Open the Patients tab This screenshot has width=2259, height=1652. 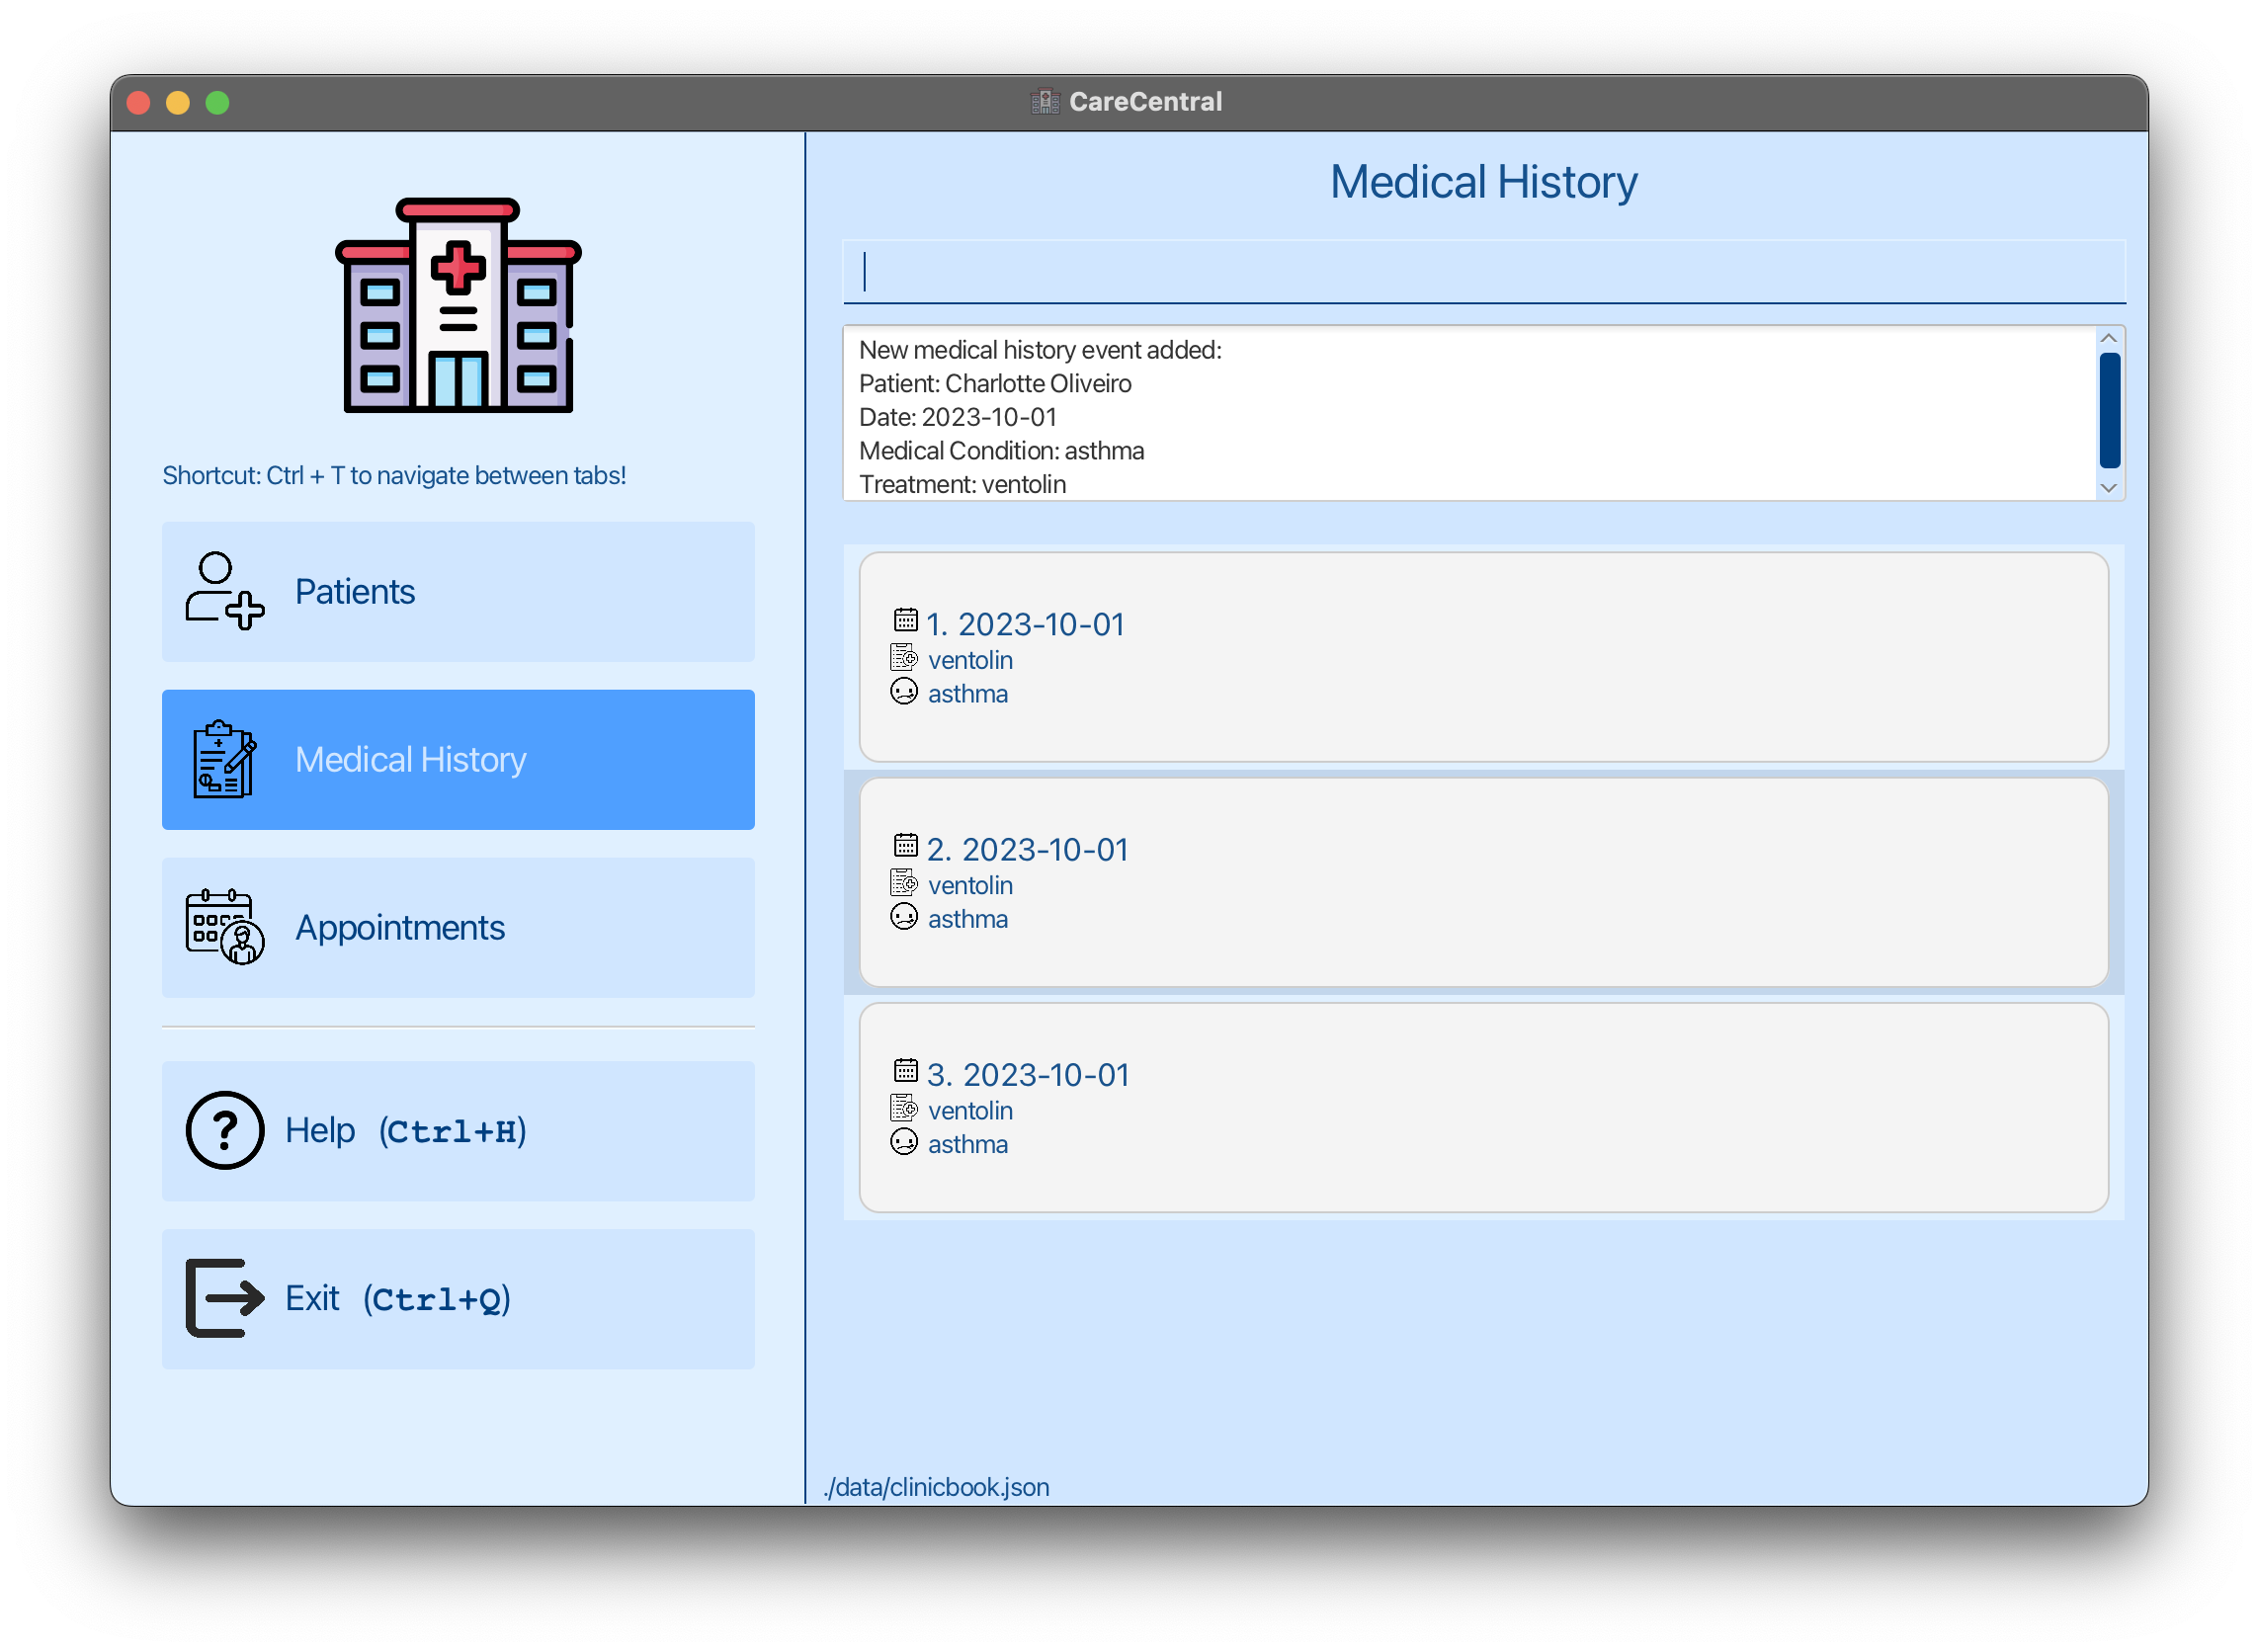click(x=458, y=591)
